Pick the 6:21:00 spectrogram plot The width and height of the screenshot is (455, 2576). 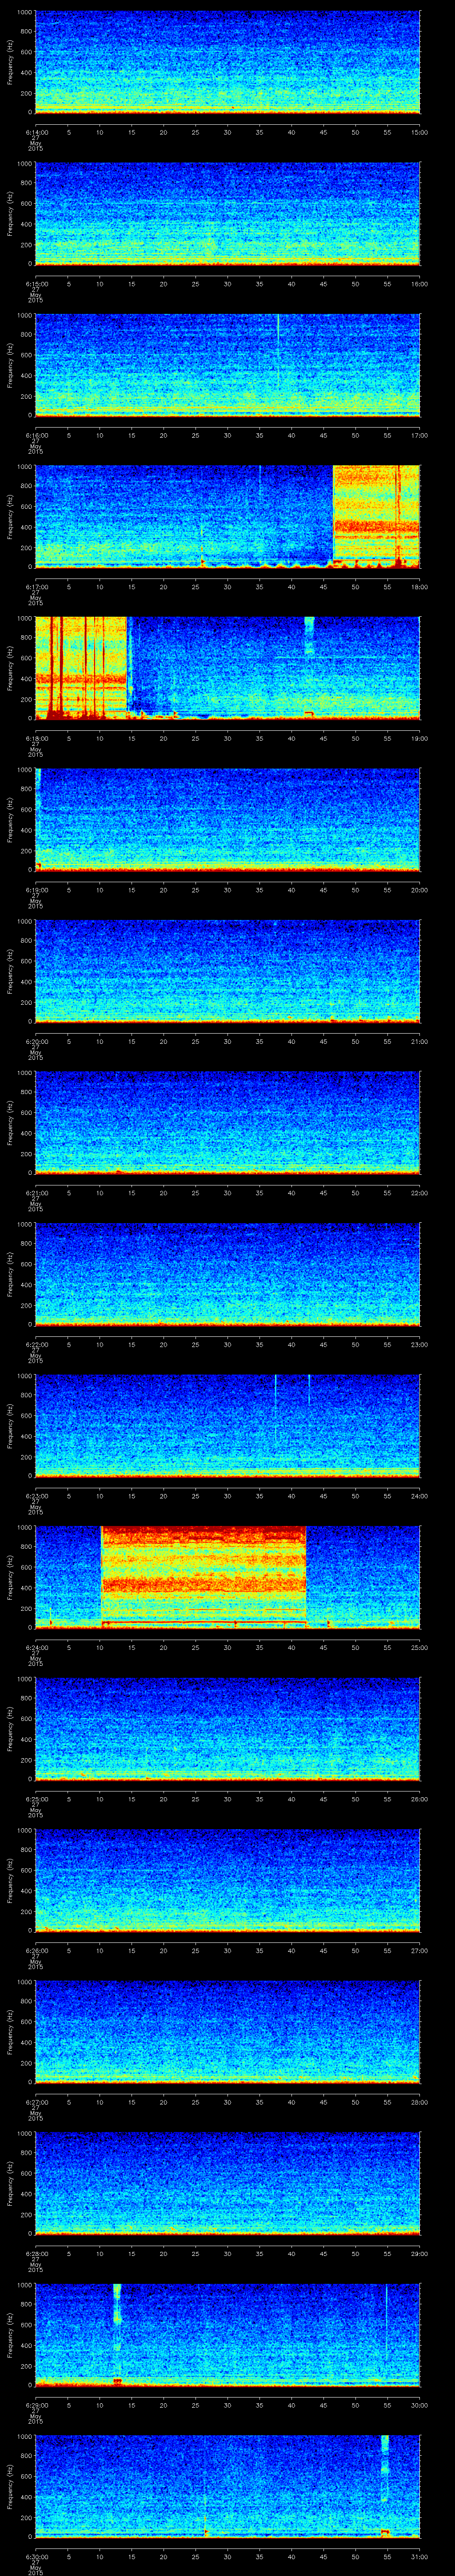point(227,1123)
